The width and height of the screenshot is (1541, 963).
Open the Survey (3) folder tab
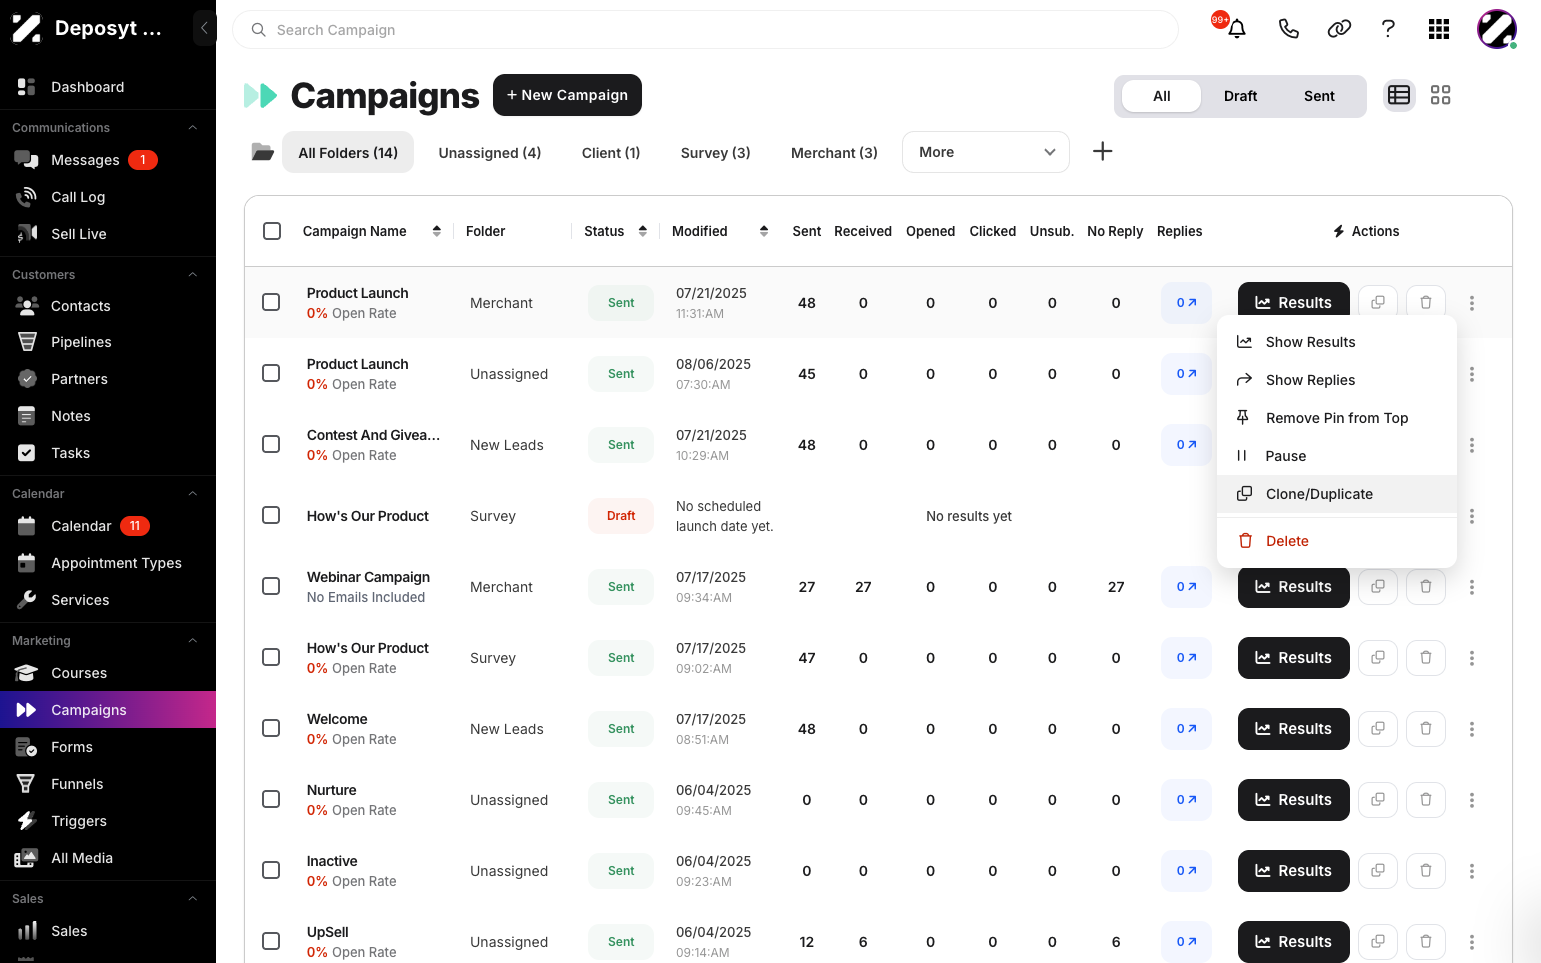pyautogui.click(x=715, y=153)
